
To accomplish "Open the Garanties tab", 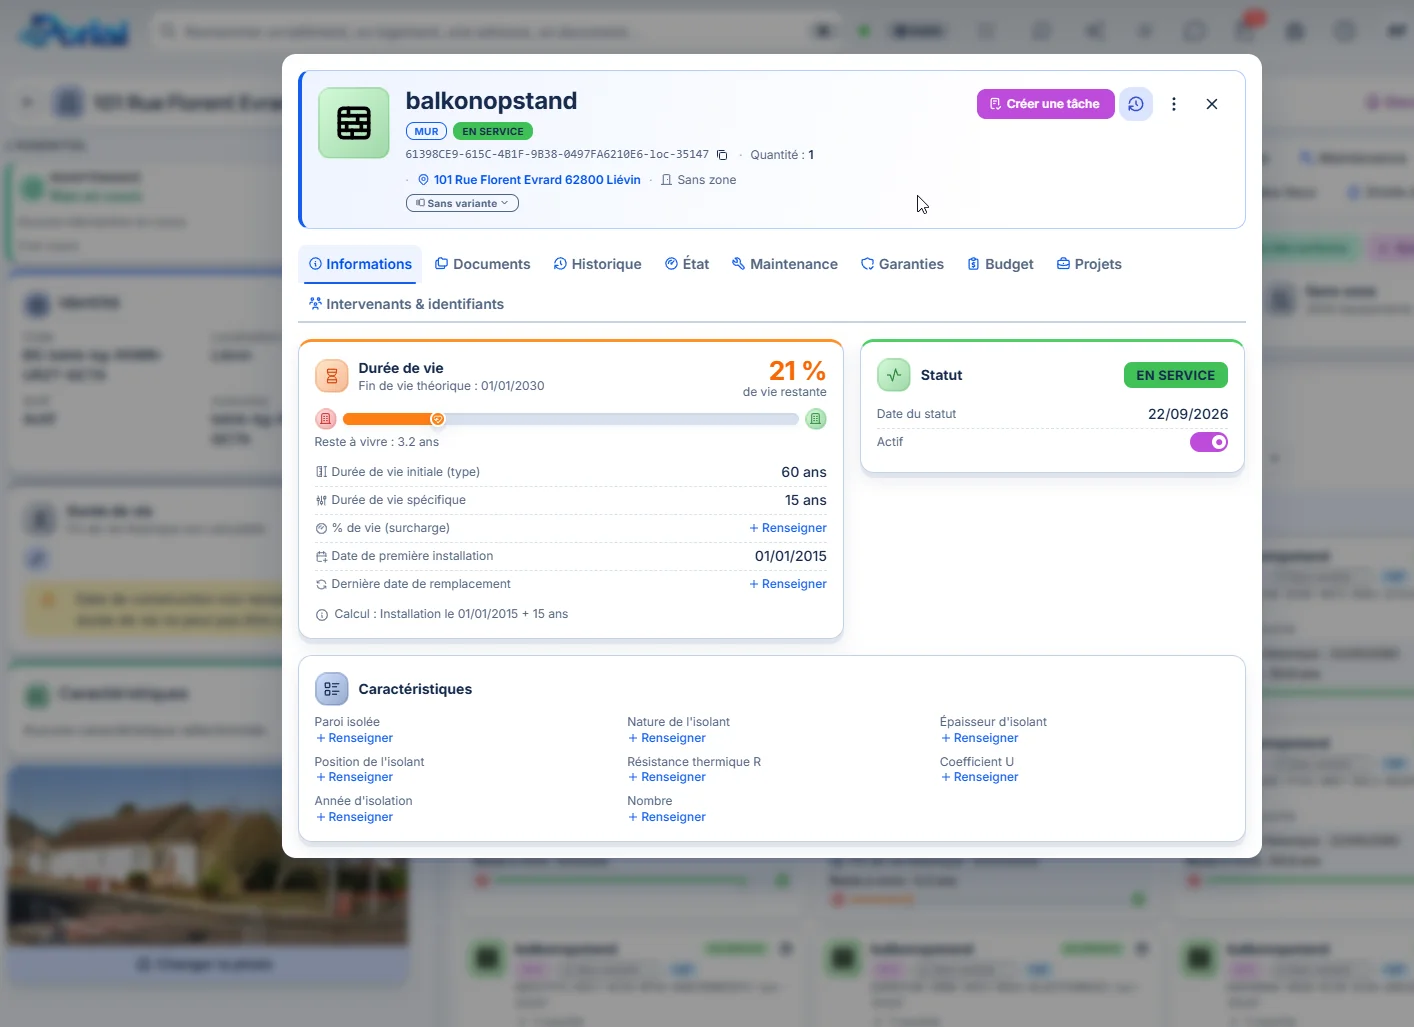I will click(902, 264).
